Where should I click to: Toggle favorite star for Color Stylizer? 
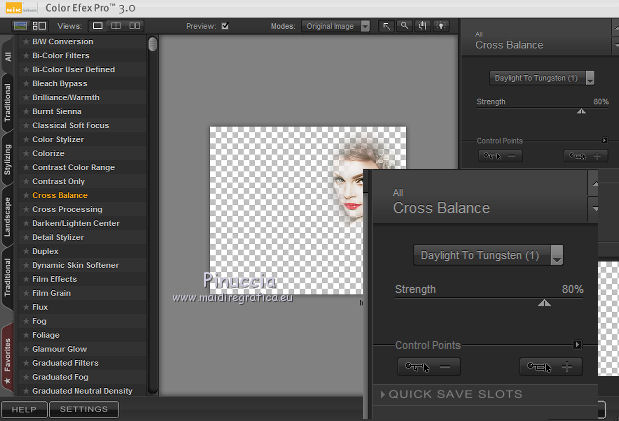click(26, 140)
